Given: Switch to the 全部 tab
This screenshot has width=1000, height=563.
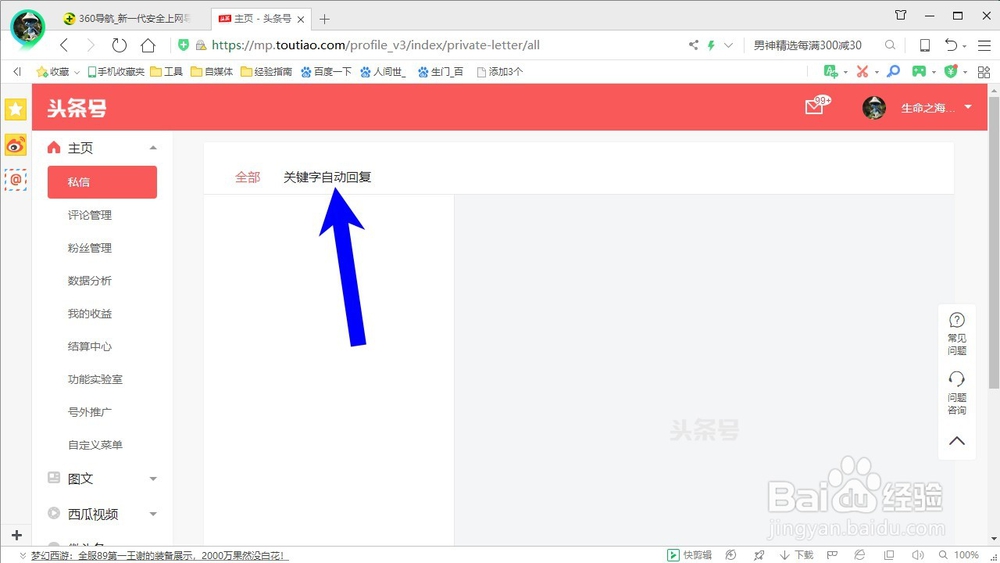Looking at the screenshot, I should (247, 177).
